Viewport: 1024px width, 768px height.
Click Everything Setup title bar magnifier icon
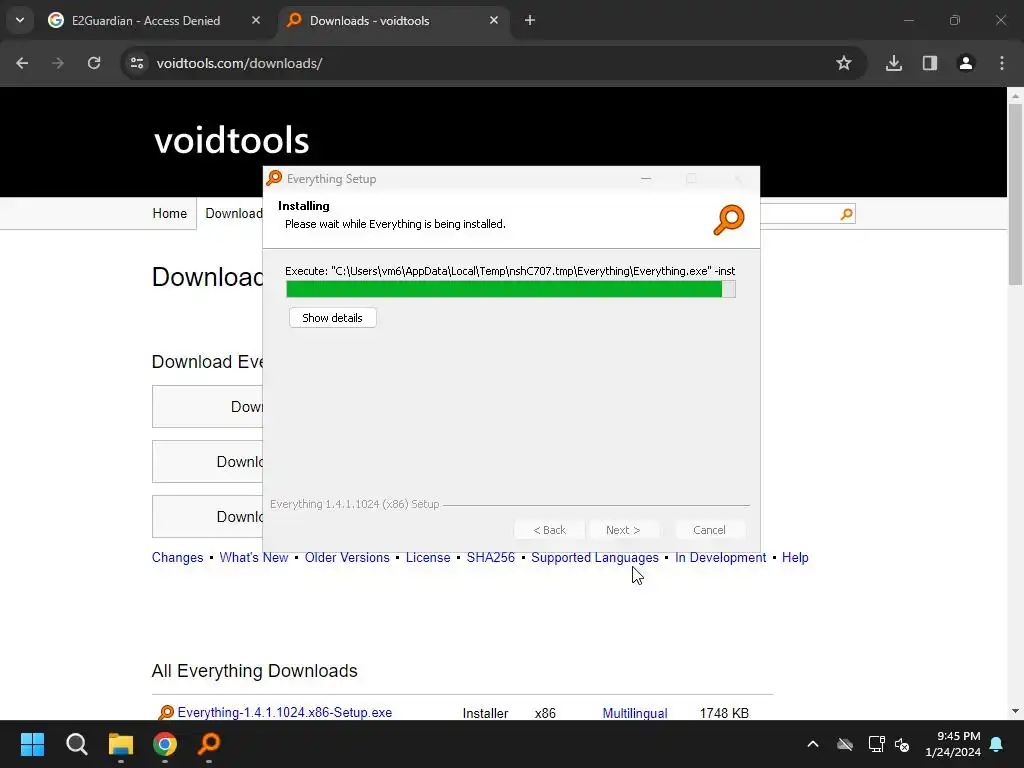pyautogui.click(x=274, y=178)
